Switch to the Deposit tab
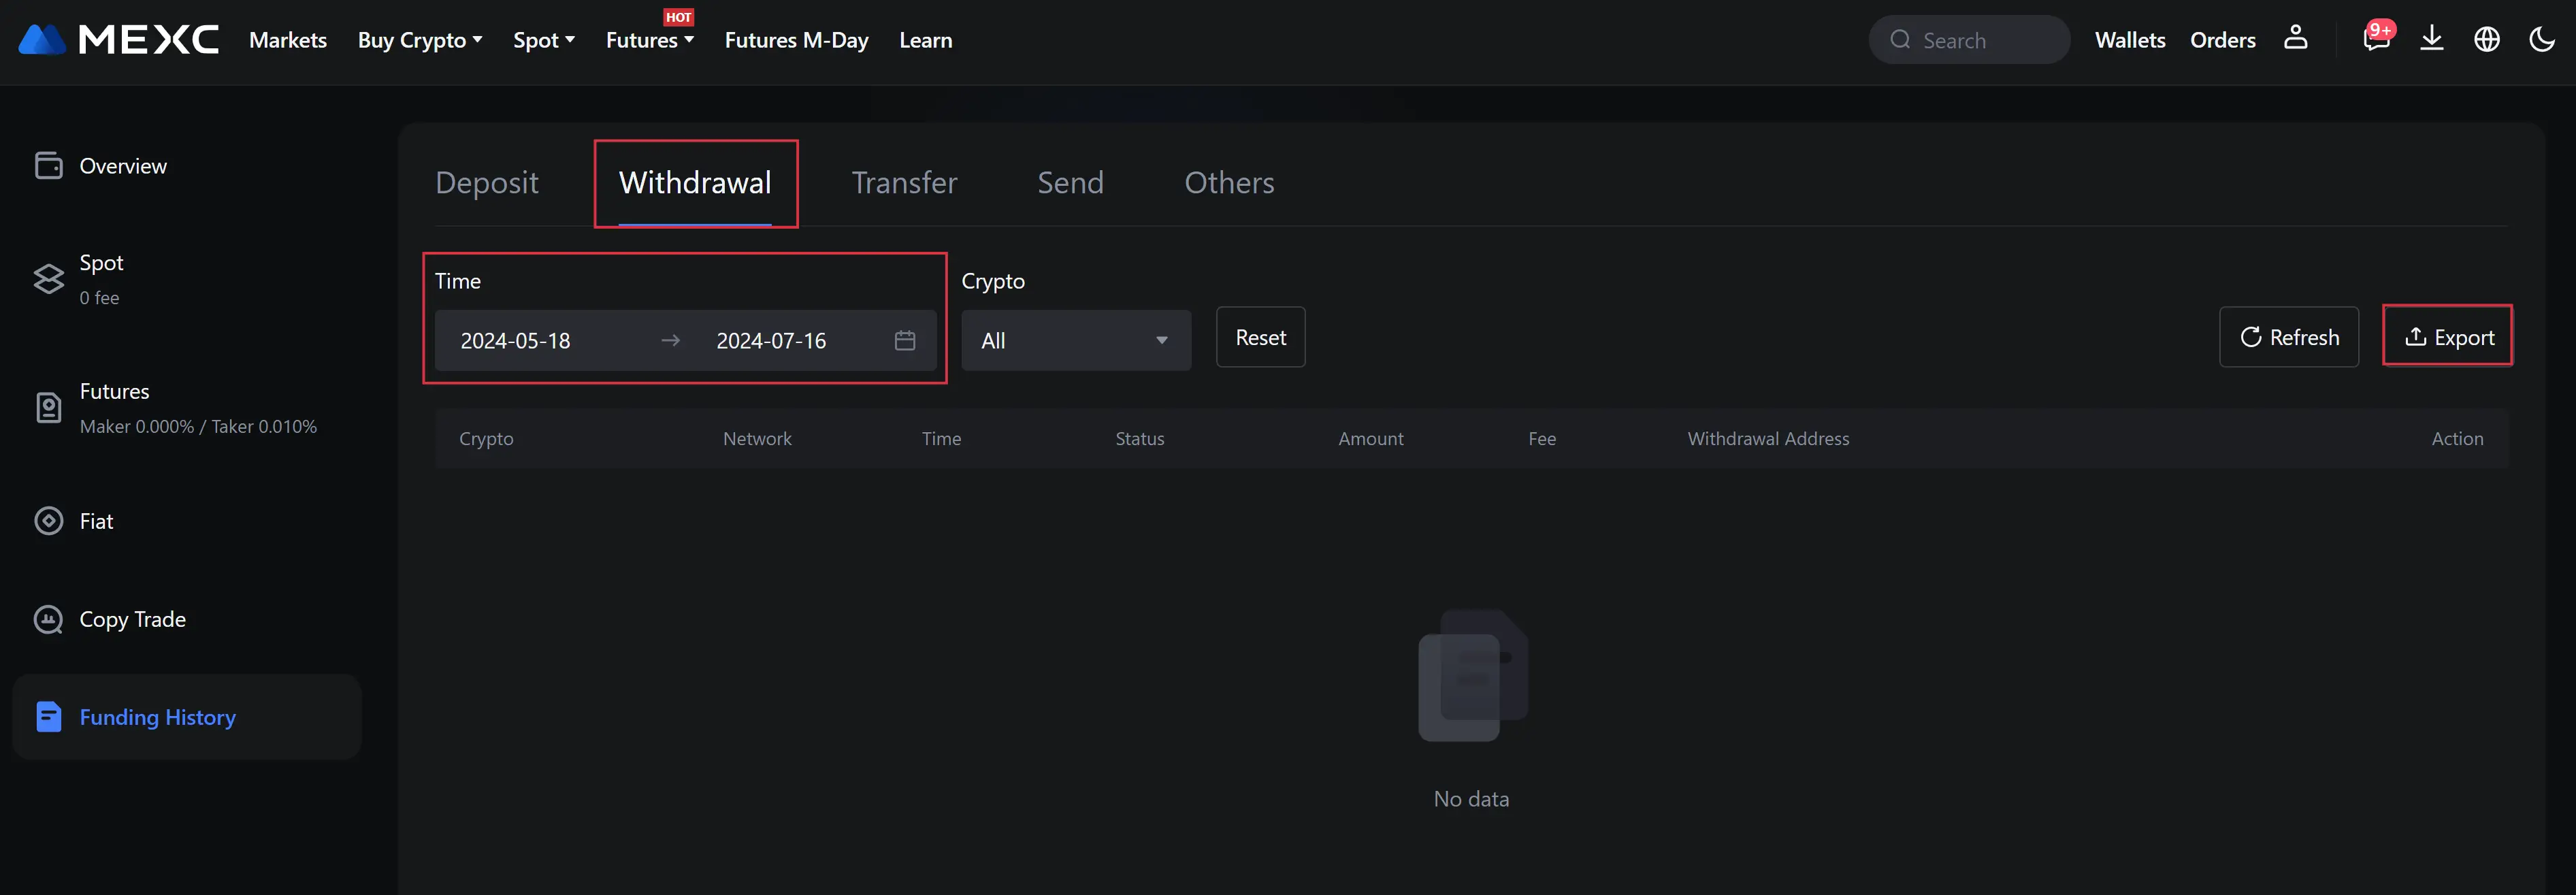This screenshot has height=895, width=2576. pyautogui.click(x=487, y=183)
